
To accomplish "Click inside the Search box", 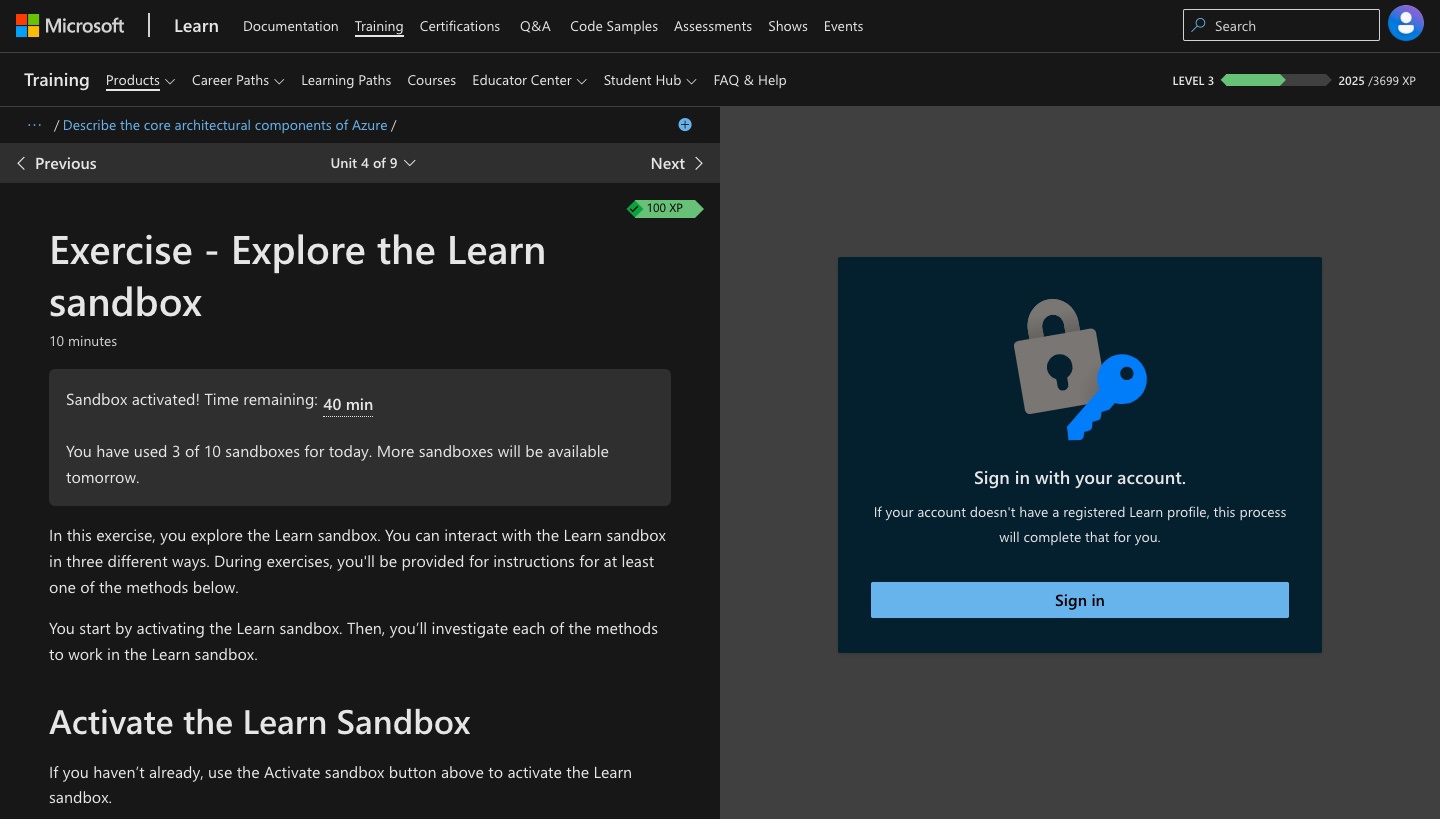I will click(x=1281, y=25).
